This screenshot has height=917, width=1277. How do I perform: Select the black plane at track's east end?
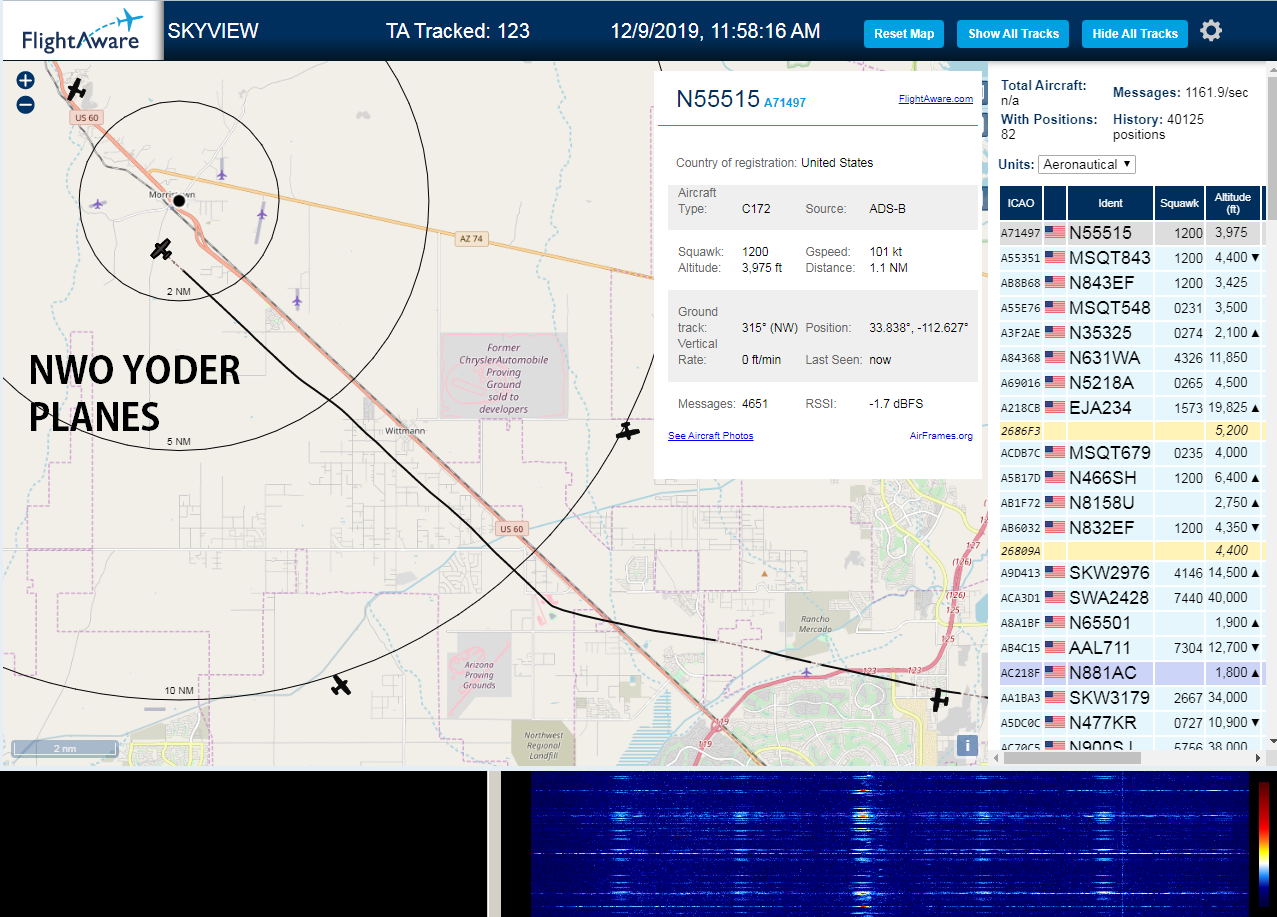[939, 700]
